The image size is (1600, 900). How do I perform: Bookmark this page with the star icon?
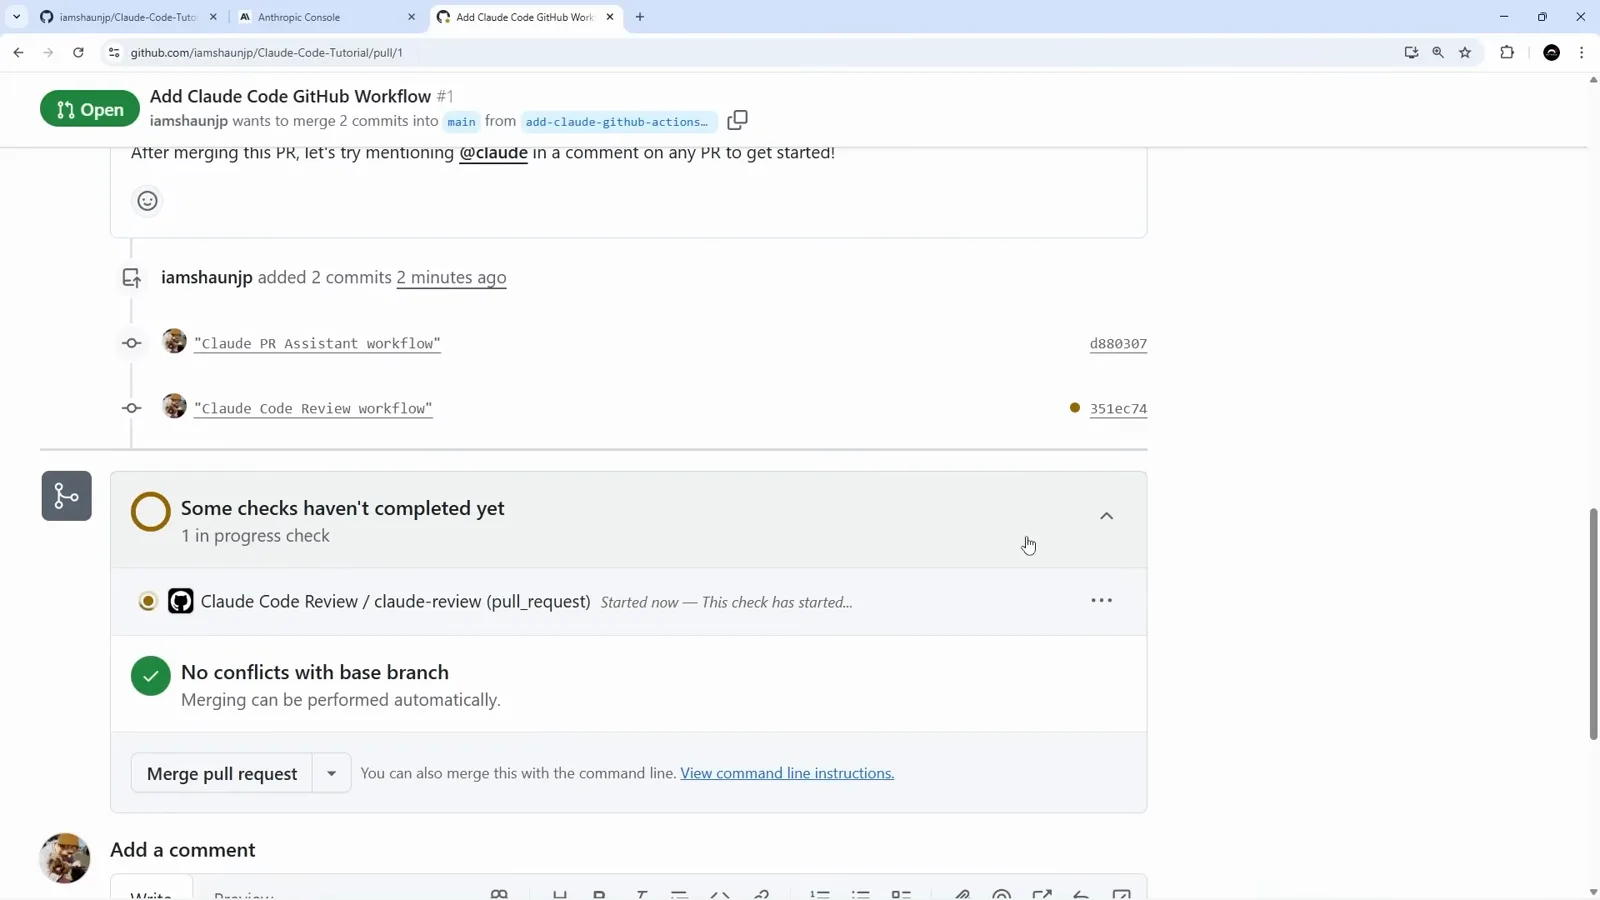click(1465, 52)
